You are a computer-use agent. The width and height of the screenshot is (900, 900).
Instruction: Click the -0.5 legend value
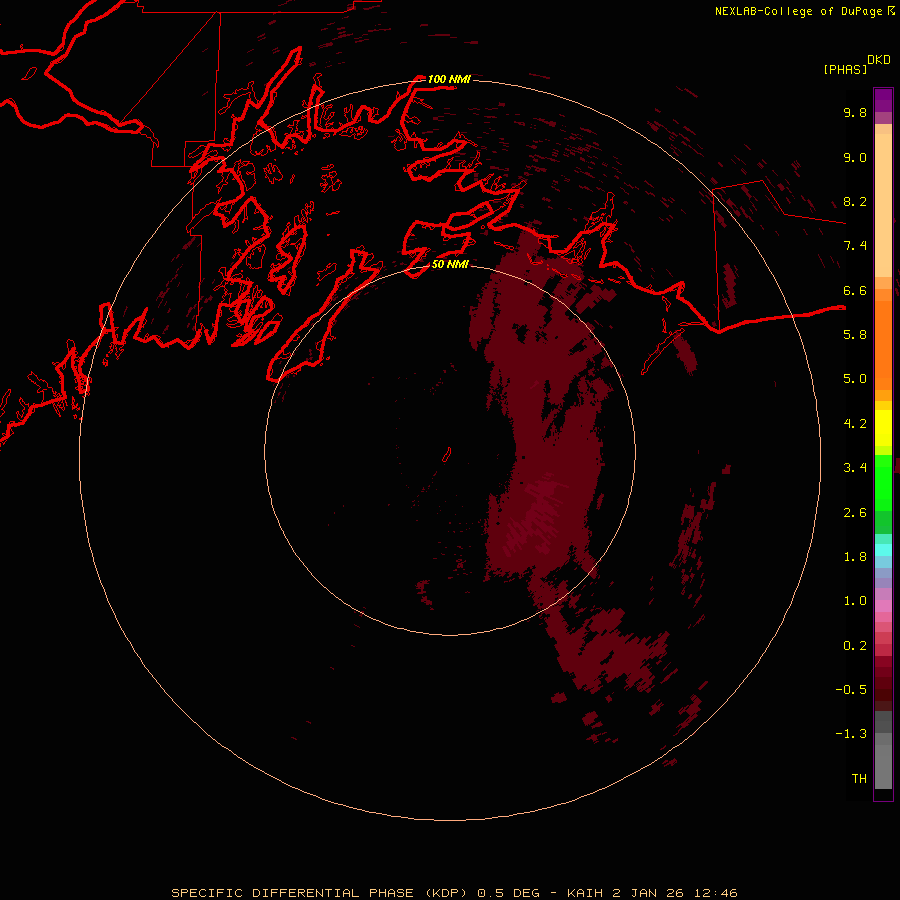(x=851, y=690)
